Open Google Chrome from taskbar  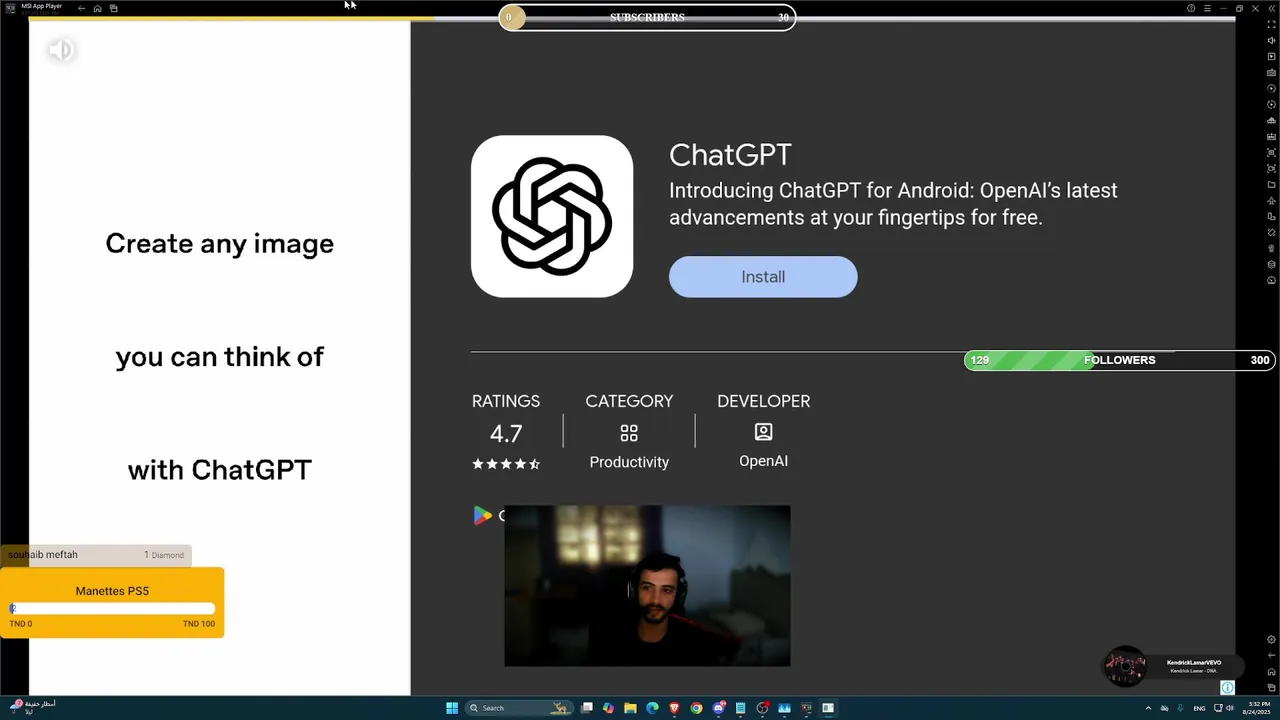696,708
